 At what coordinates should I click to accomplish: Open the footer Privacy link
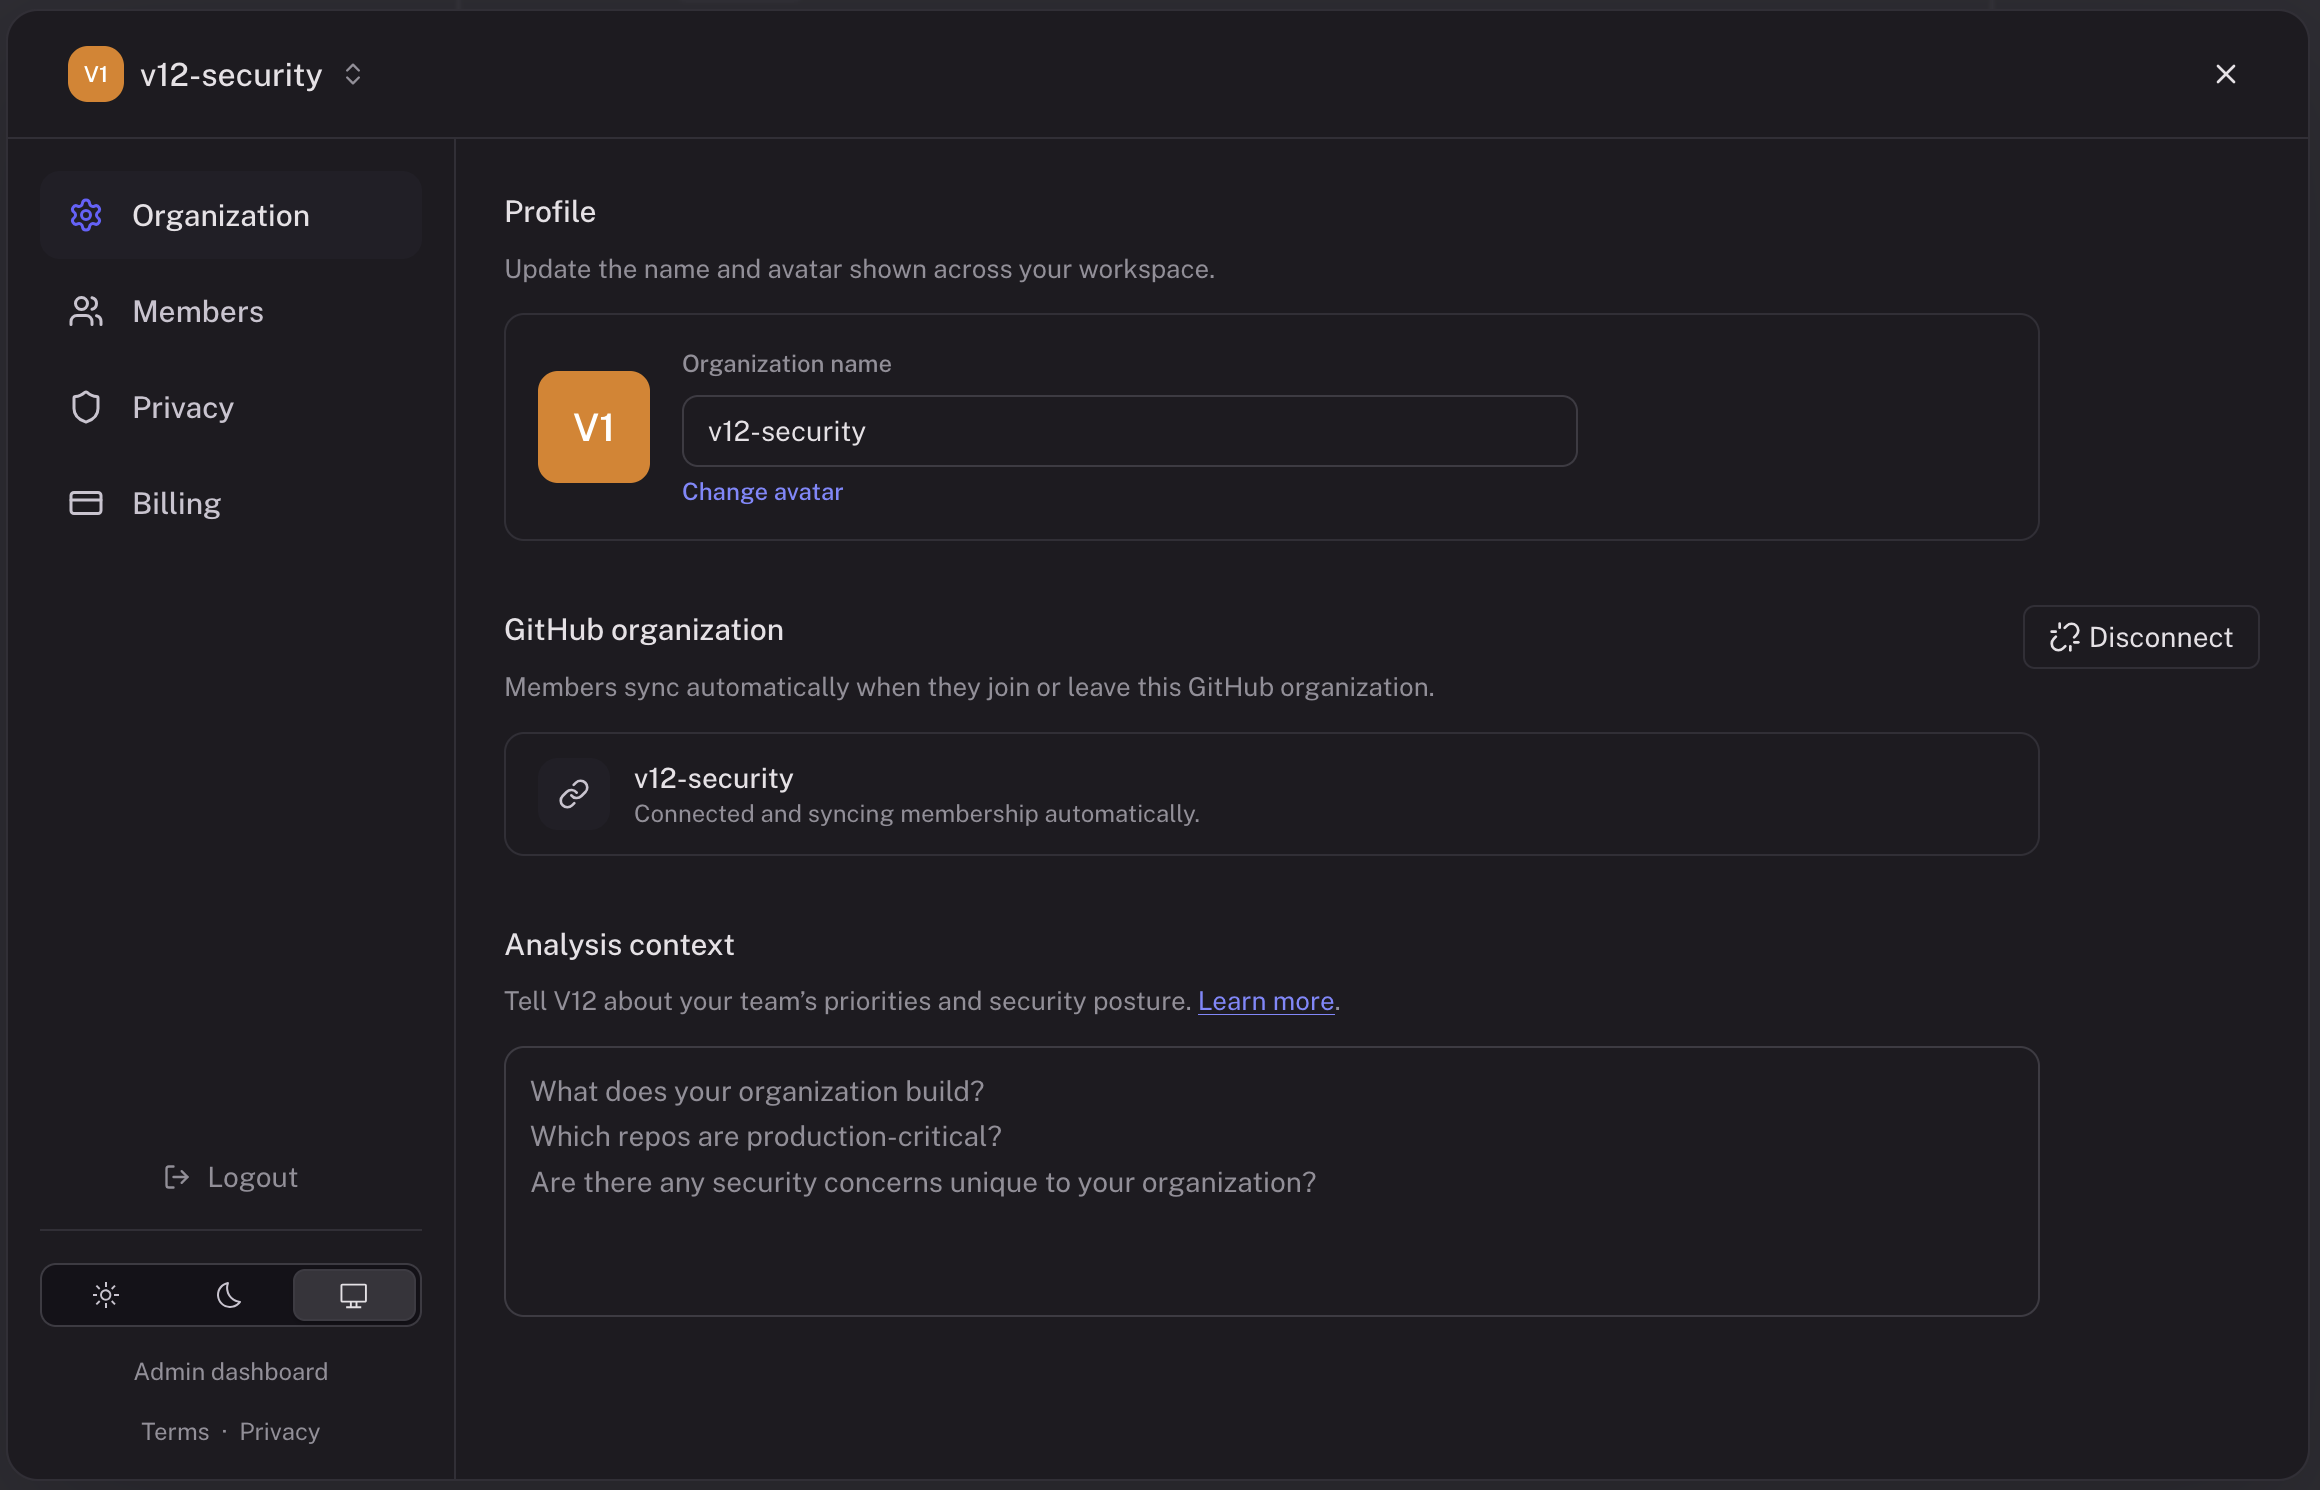coord(280,1431)
